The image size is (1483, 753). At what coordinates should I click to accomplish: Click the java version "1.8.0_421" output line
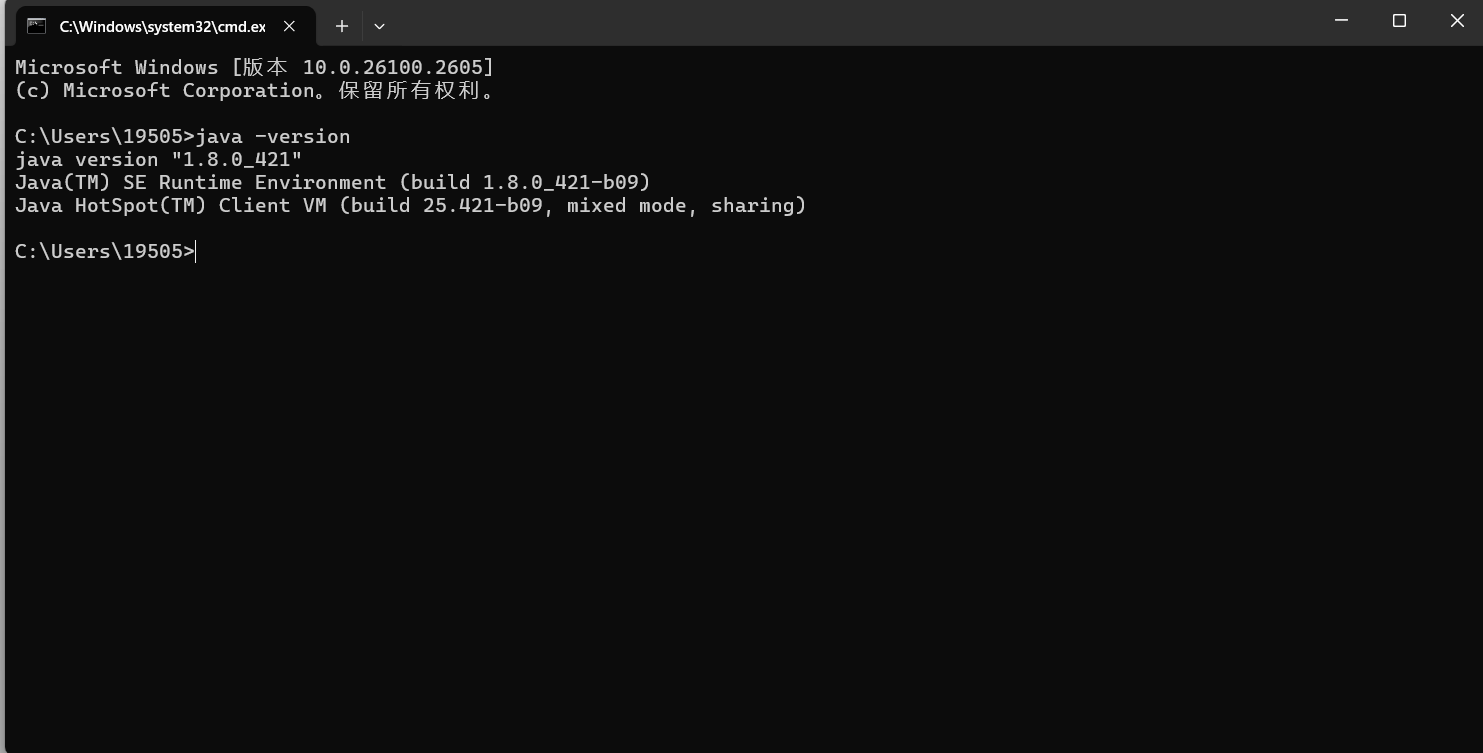pos(158,159)
